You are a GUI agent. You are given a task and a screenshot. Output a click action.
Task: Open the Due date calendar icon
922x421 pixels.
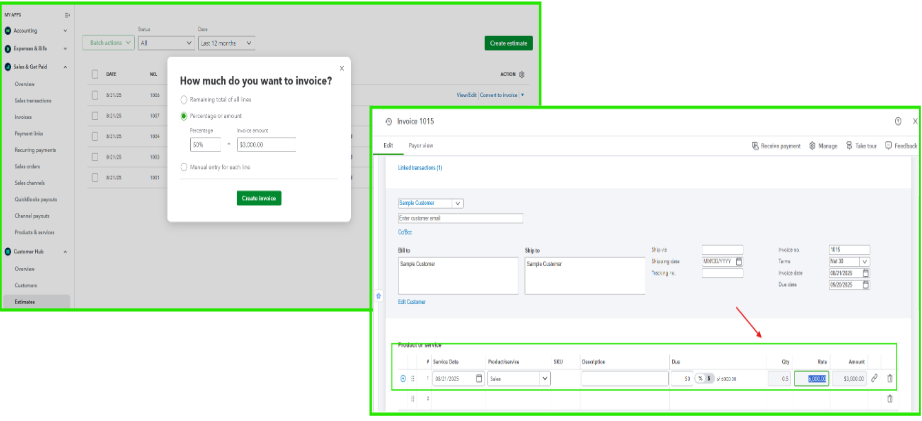[866, 285]
